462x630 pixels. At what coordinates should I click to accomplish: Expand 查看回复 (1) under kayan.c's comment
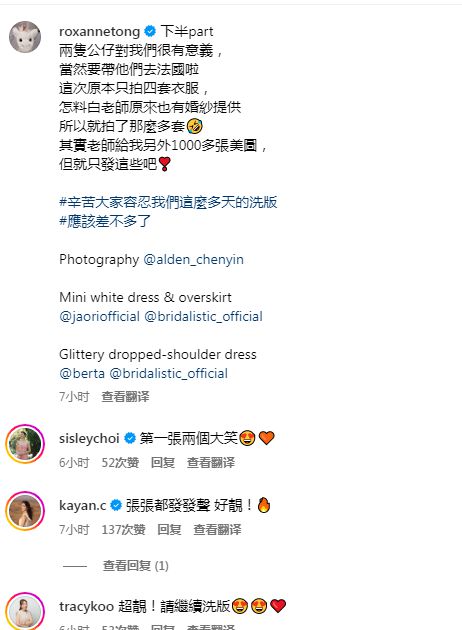pos(135,566)
